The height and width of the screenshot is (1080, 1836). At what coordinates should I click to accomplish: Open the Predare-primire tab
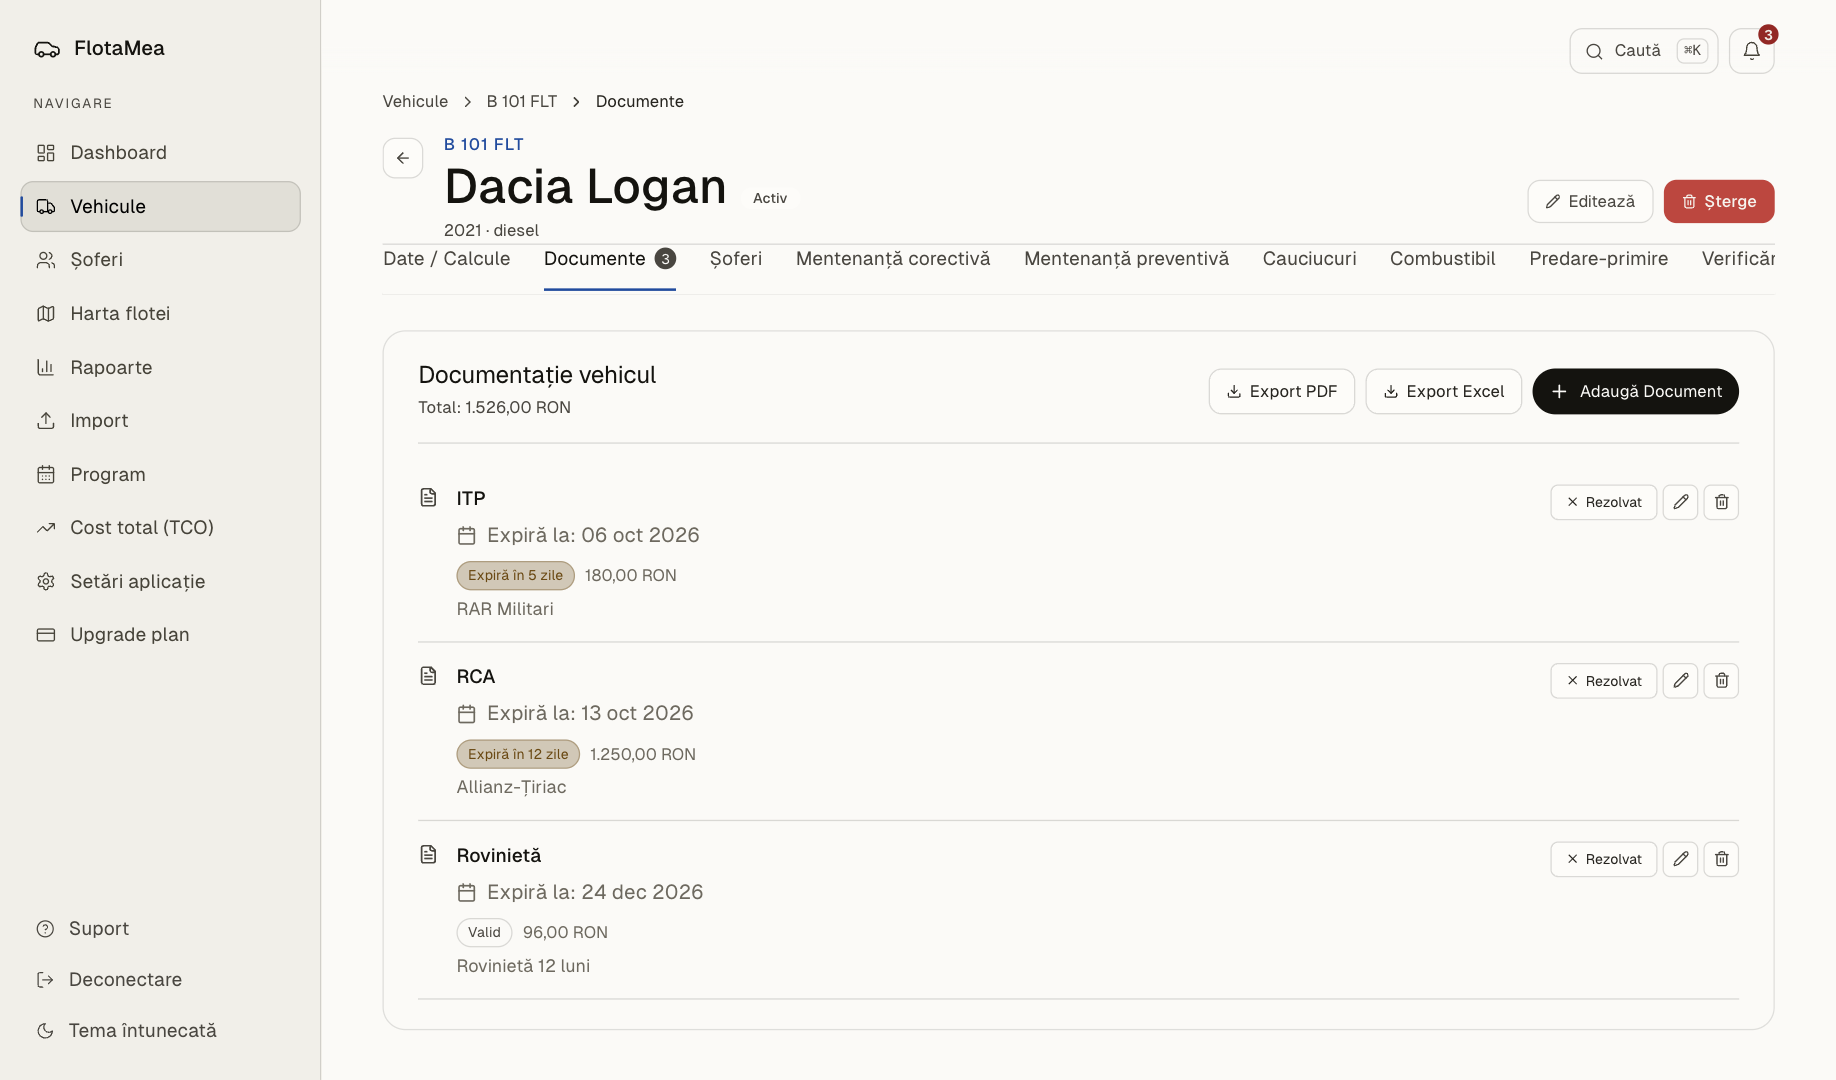click(x=1598, y=259)
